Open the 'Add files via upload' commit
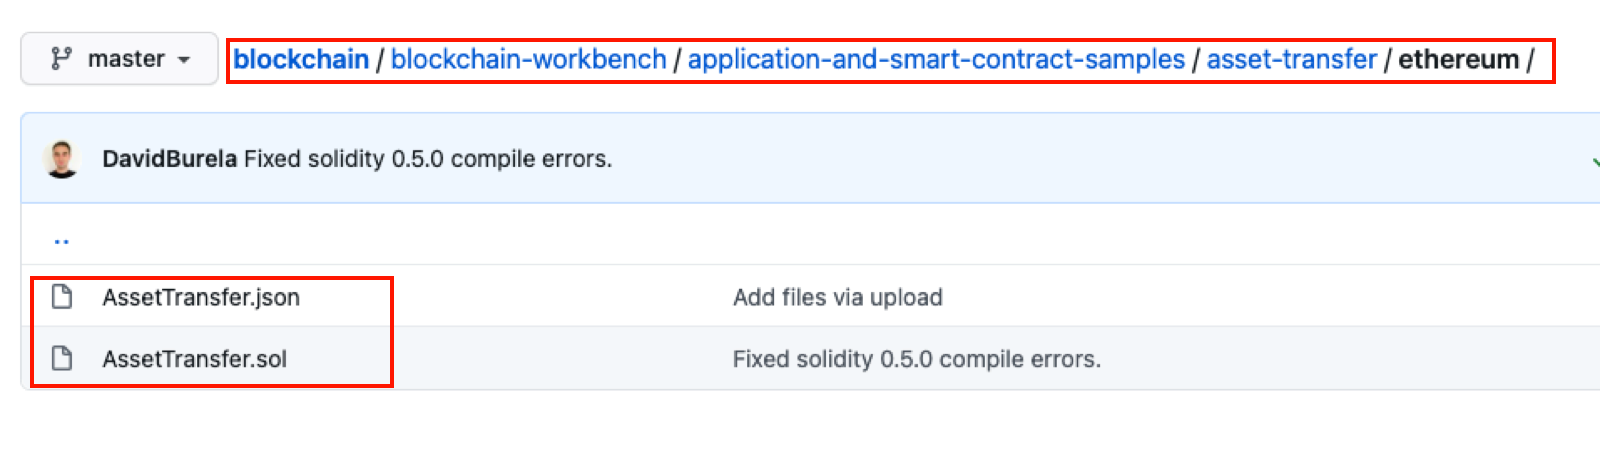Viewport: 1600px width, 454px height. [837, 297]
